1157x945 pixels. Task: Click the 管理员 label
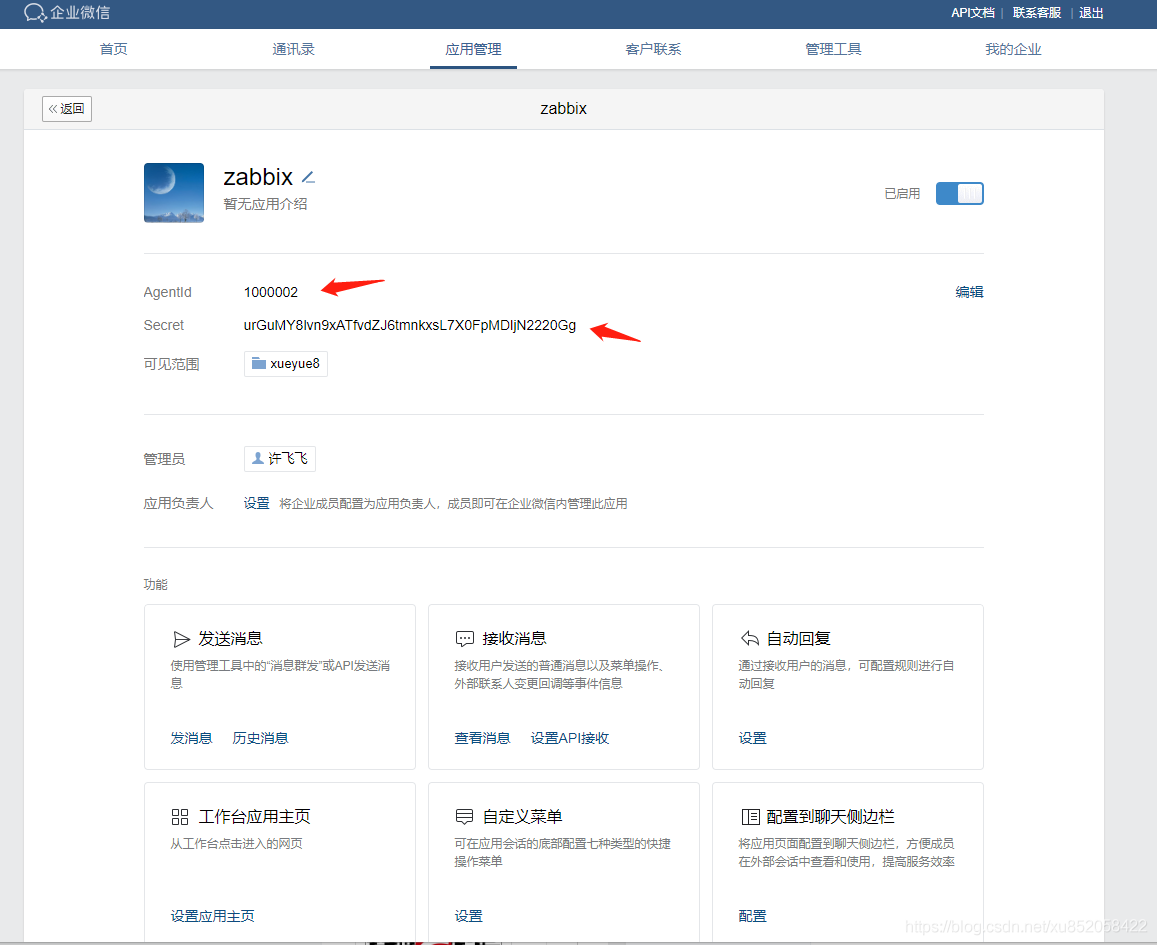tap(164, 459)
